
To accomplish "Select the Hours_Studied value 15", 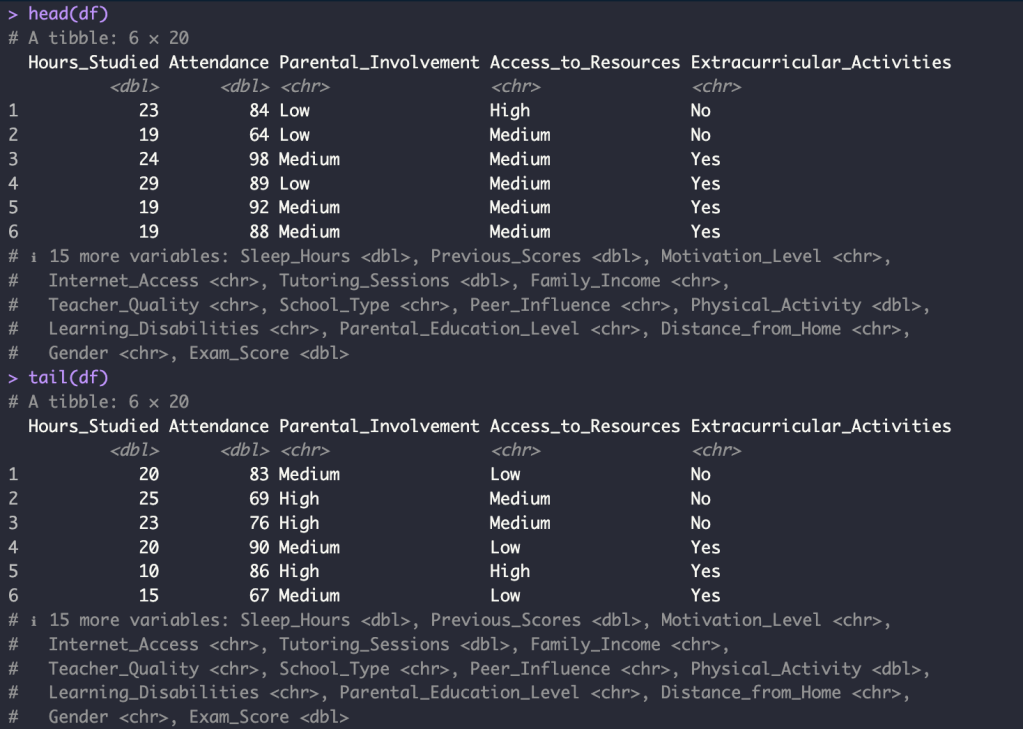I will click(148, 595).
